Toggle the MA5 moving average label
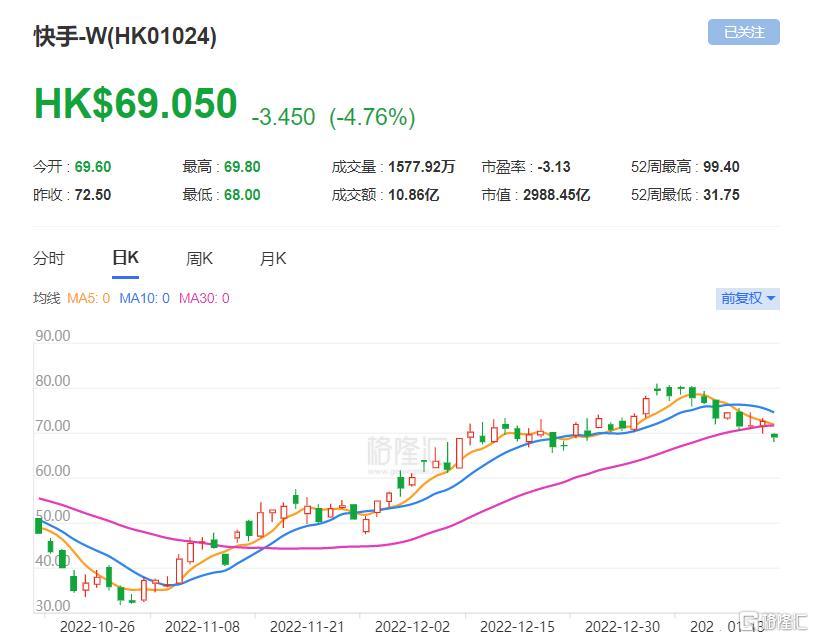Viewport: 814px width, 638px height. point(88,298)
